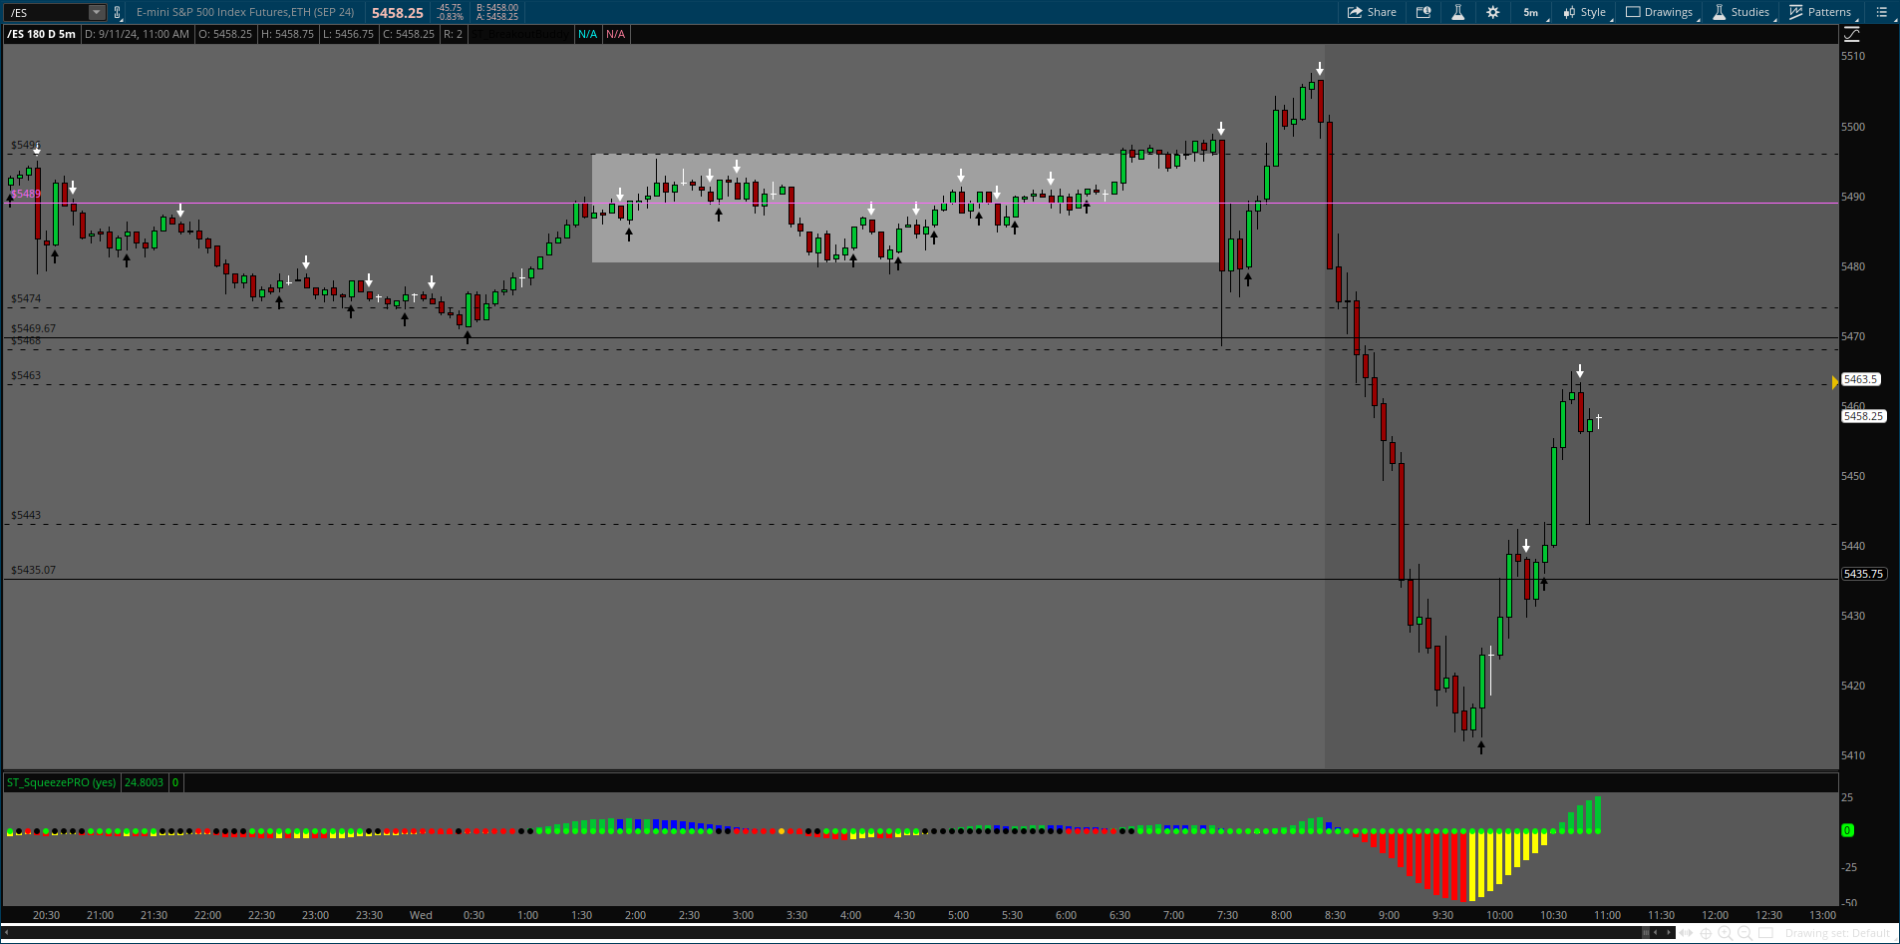Open the Style menu
The height and width of the screenshot is (944, 1900).
pos(1586,12)
